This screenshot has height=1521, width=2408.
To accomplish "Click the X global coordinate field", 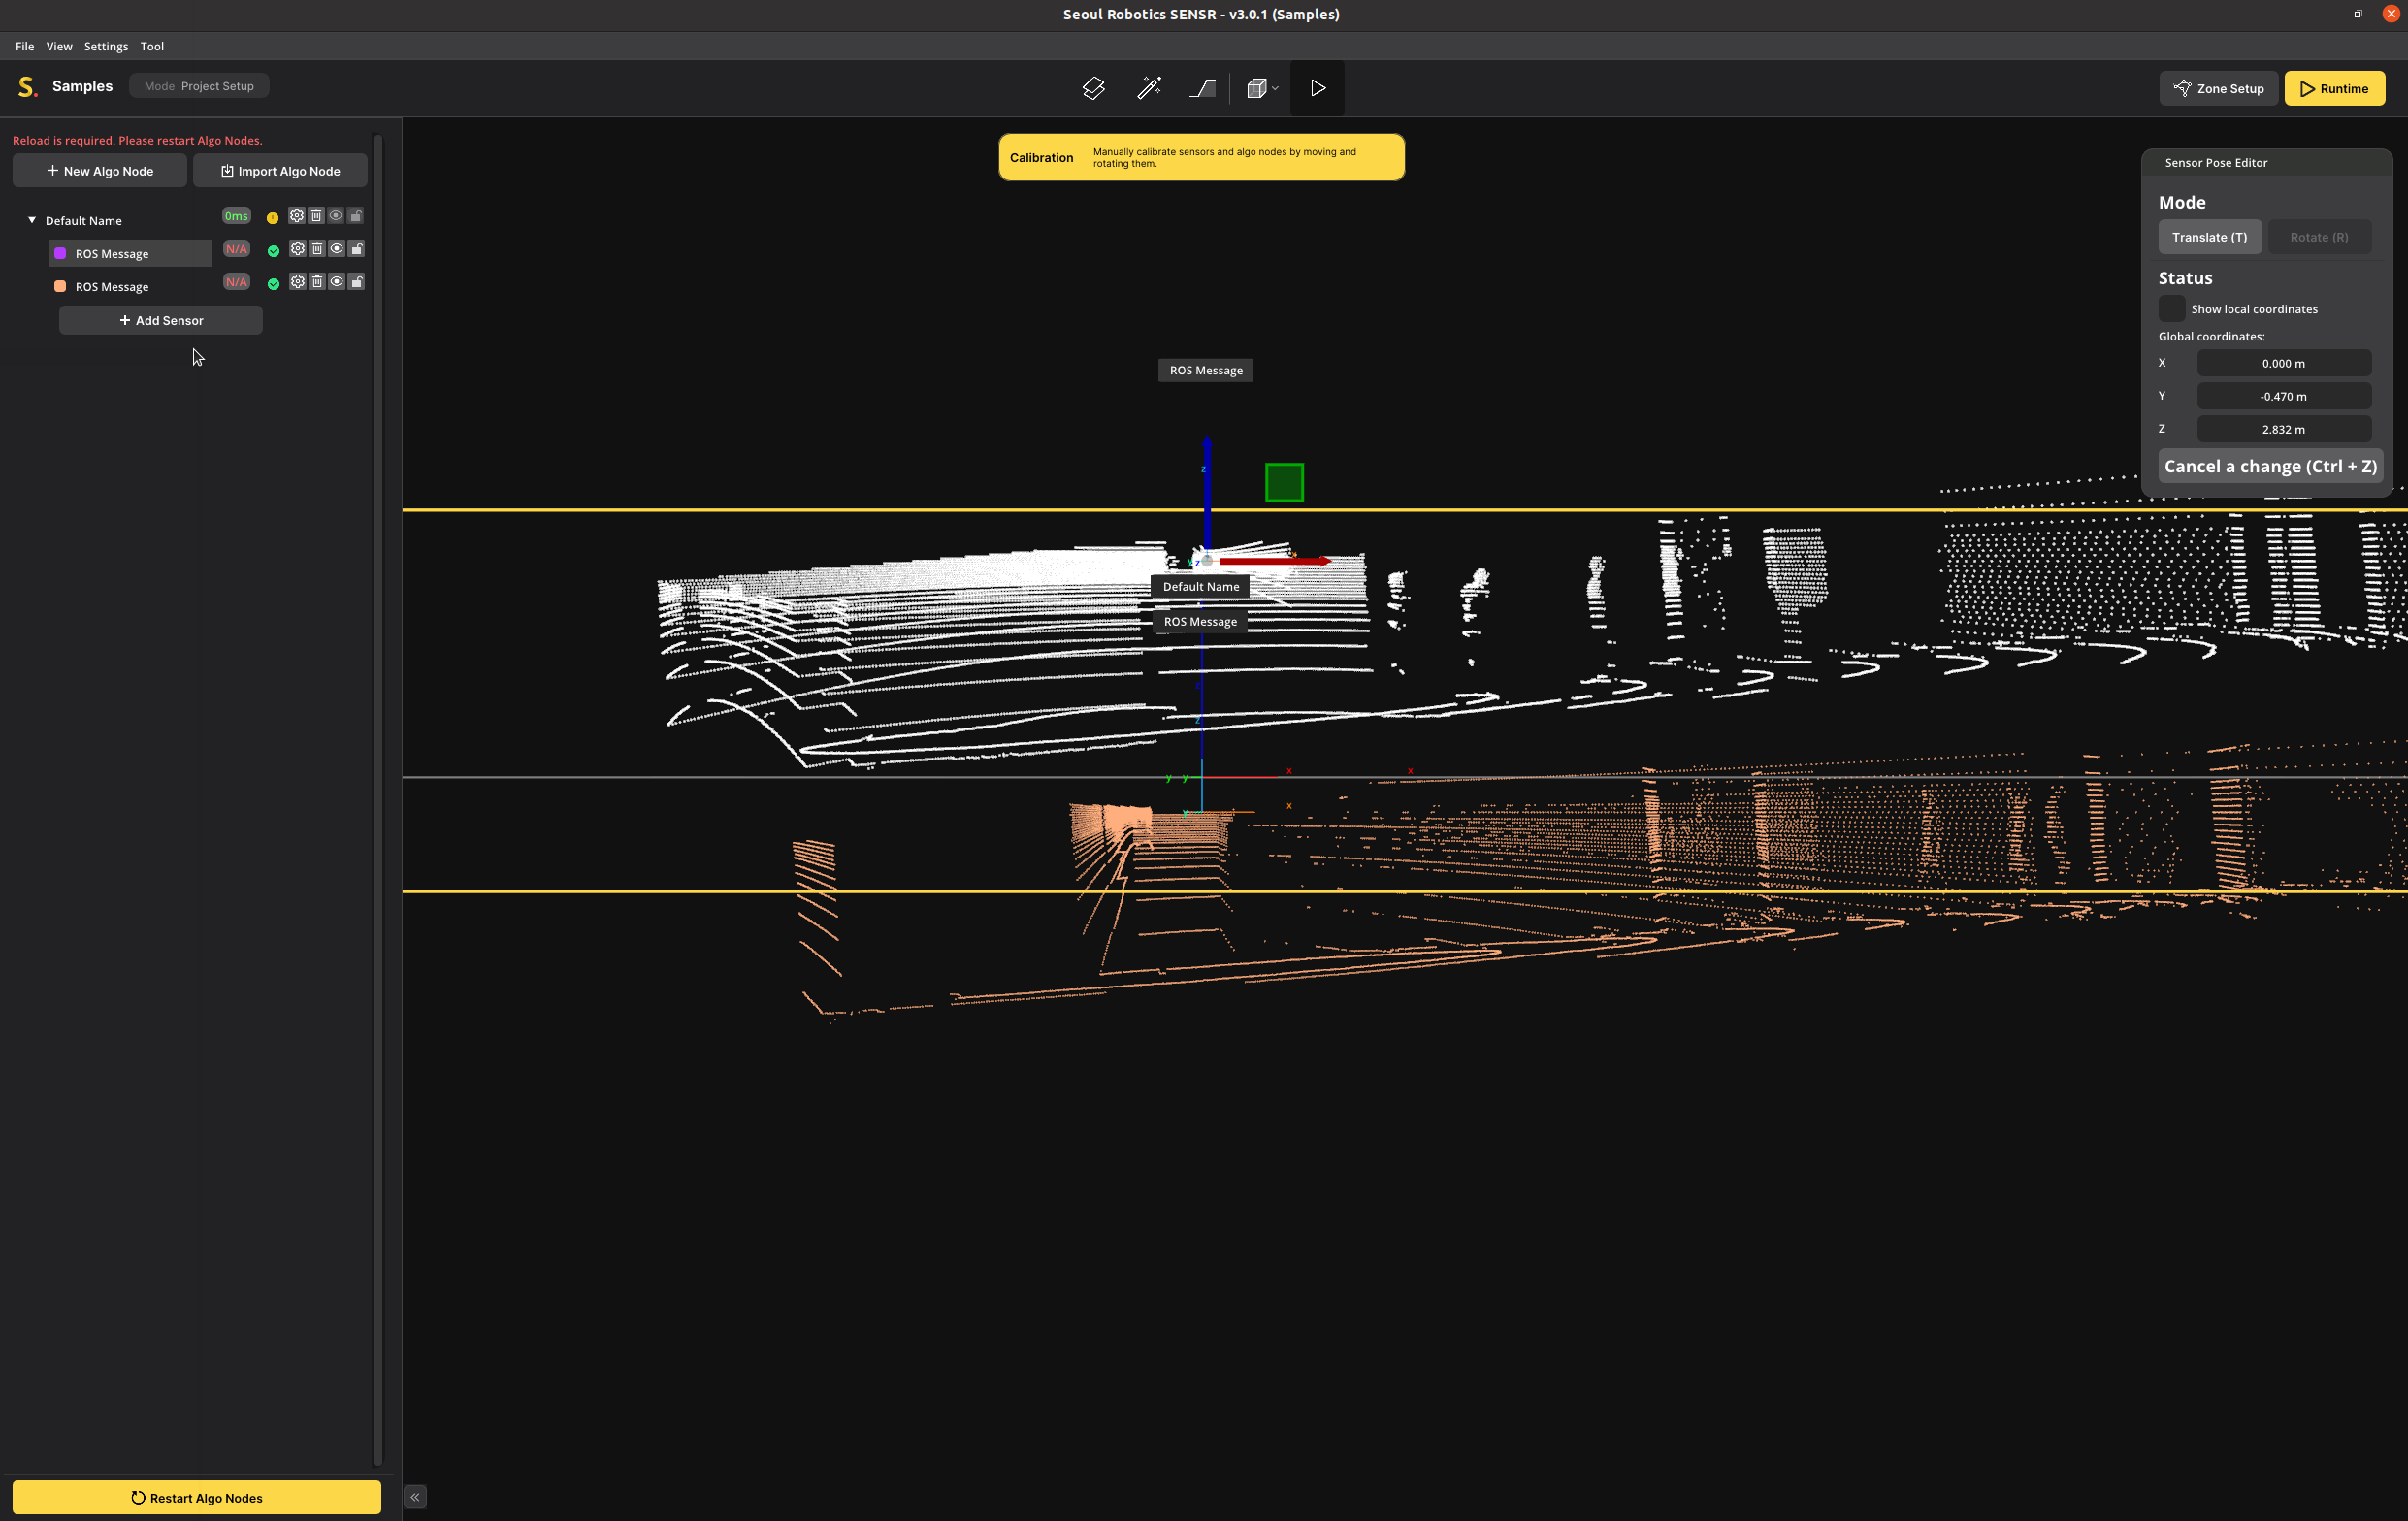I will tap(2283, 363).
